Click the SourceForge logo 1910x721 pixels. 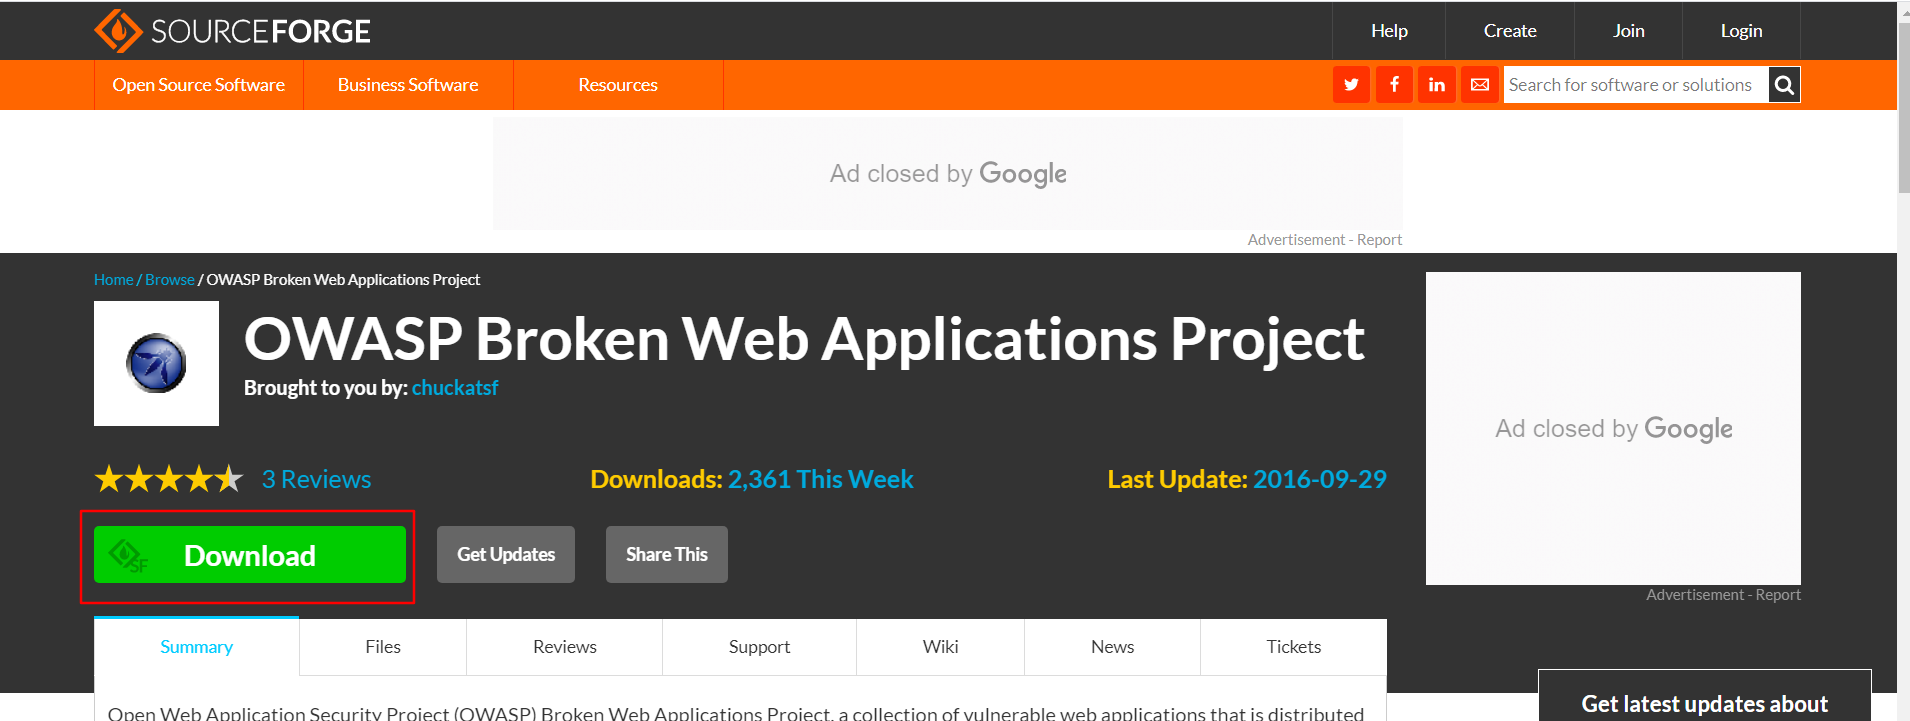pyautogui.click(x=232, y=31)
